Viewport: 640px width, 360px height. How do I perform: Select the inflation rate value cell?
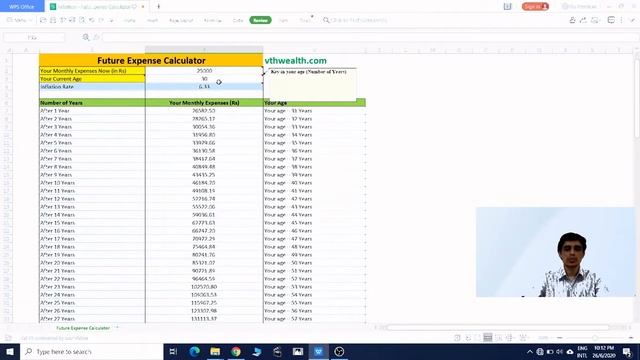(204, 87)
